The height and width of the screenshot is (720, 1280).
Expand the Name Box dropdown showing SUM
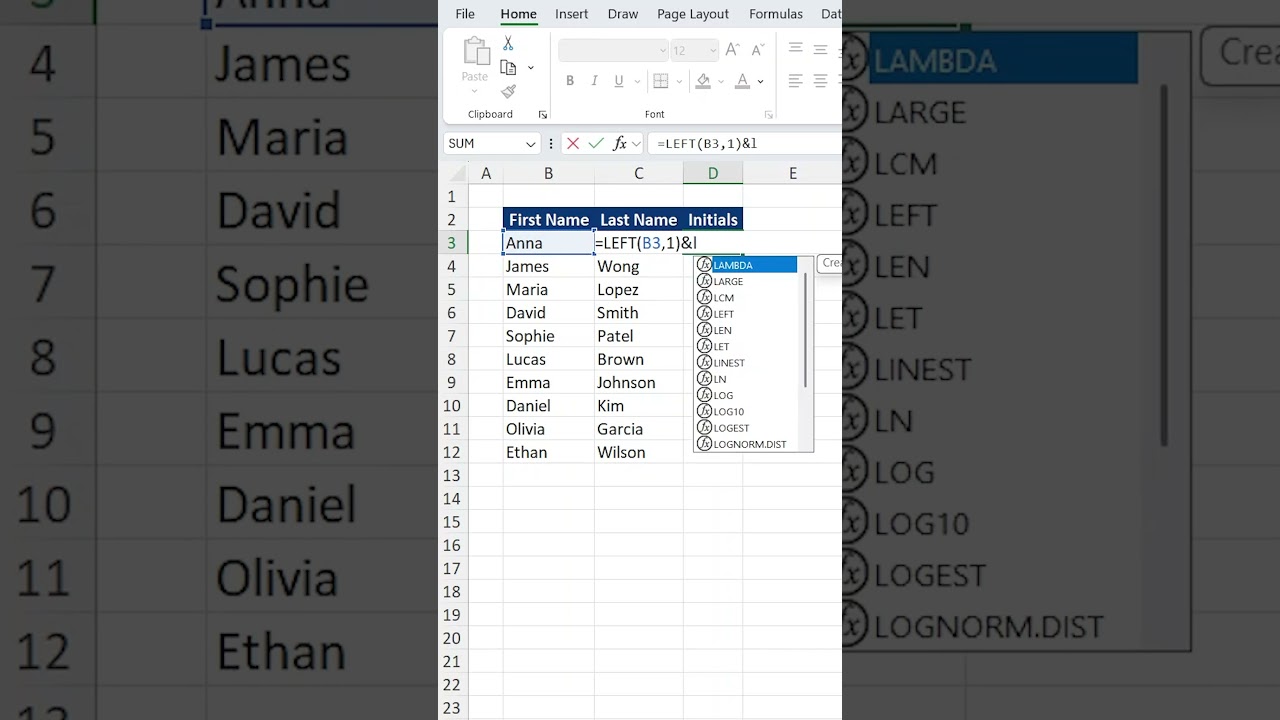tap(530, 144)
